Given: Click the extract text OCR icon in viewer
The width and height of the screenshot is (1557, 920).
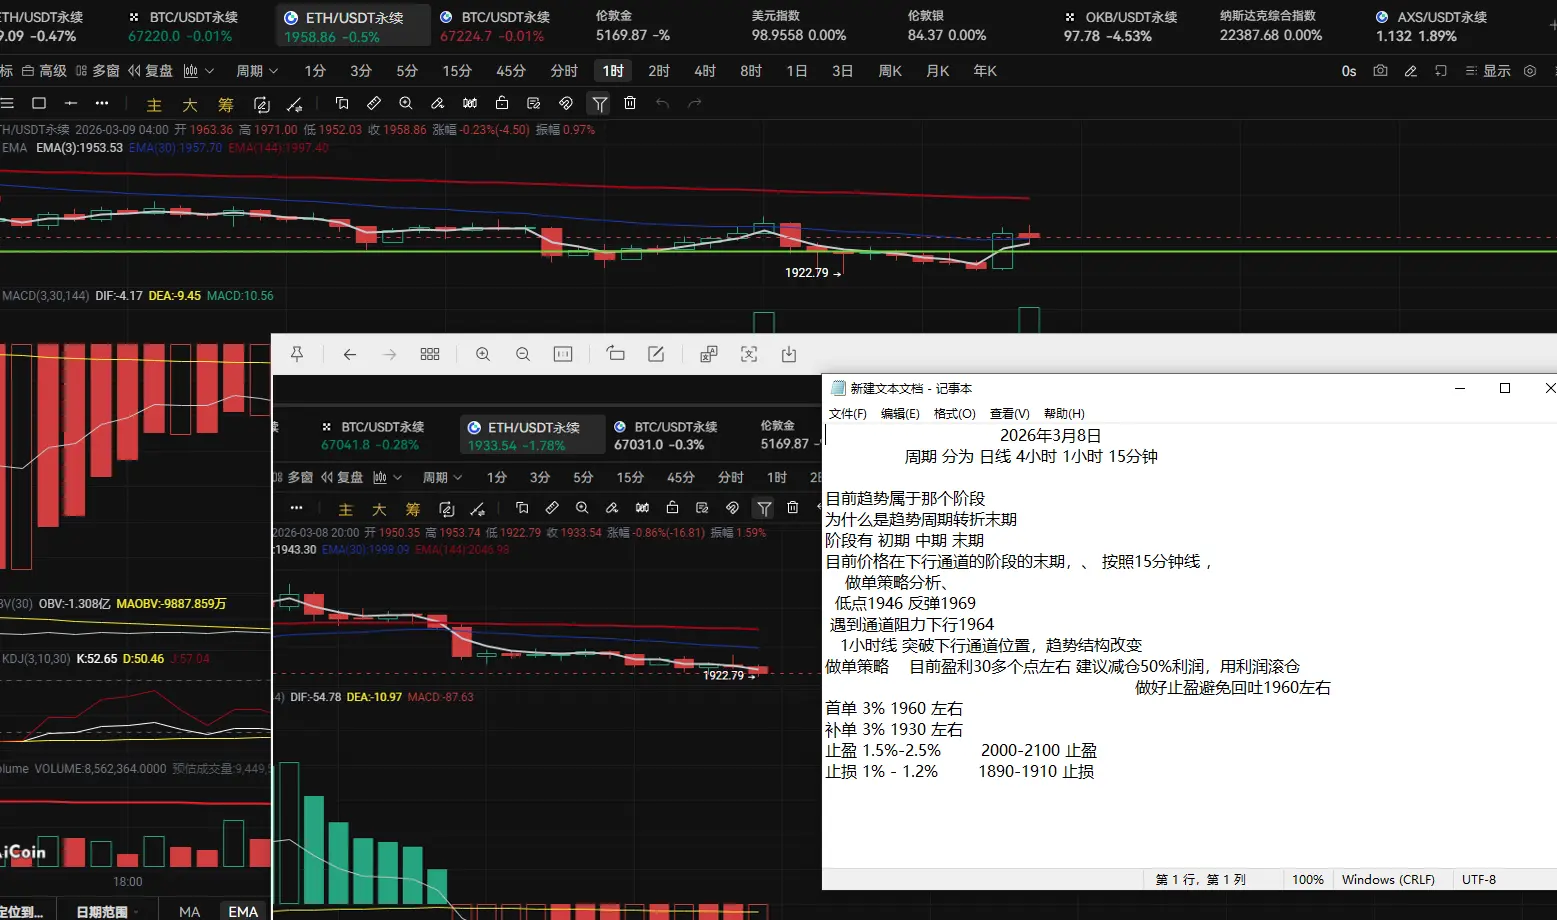Looking at the screenshot, I should pos(749,354).
